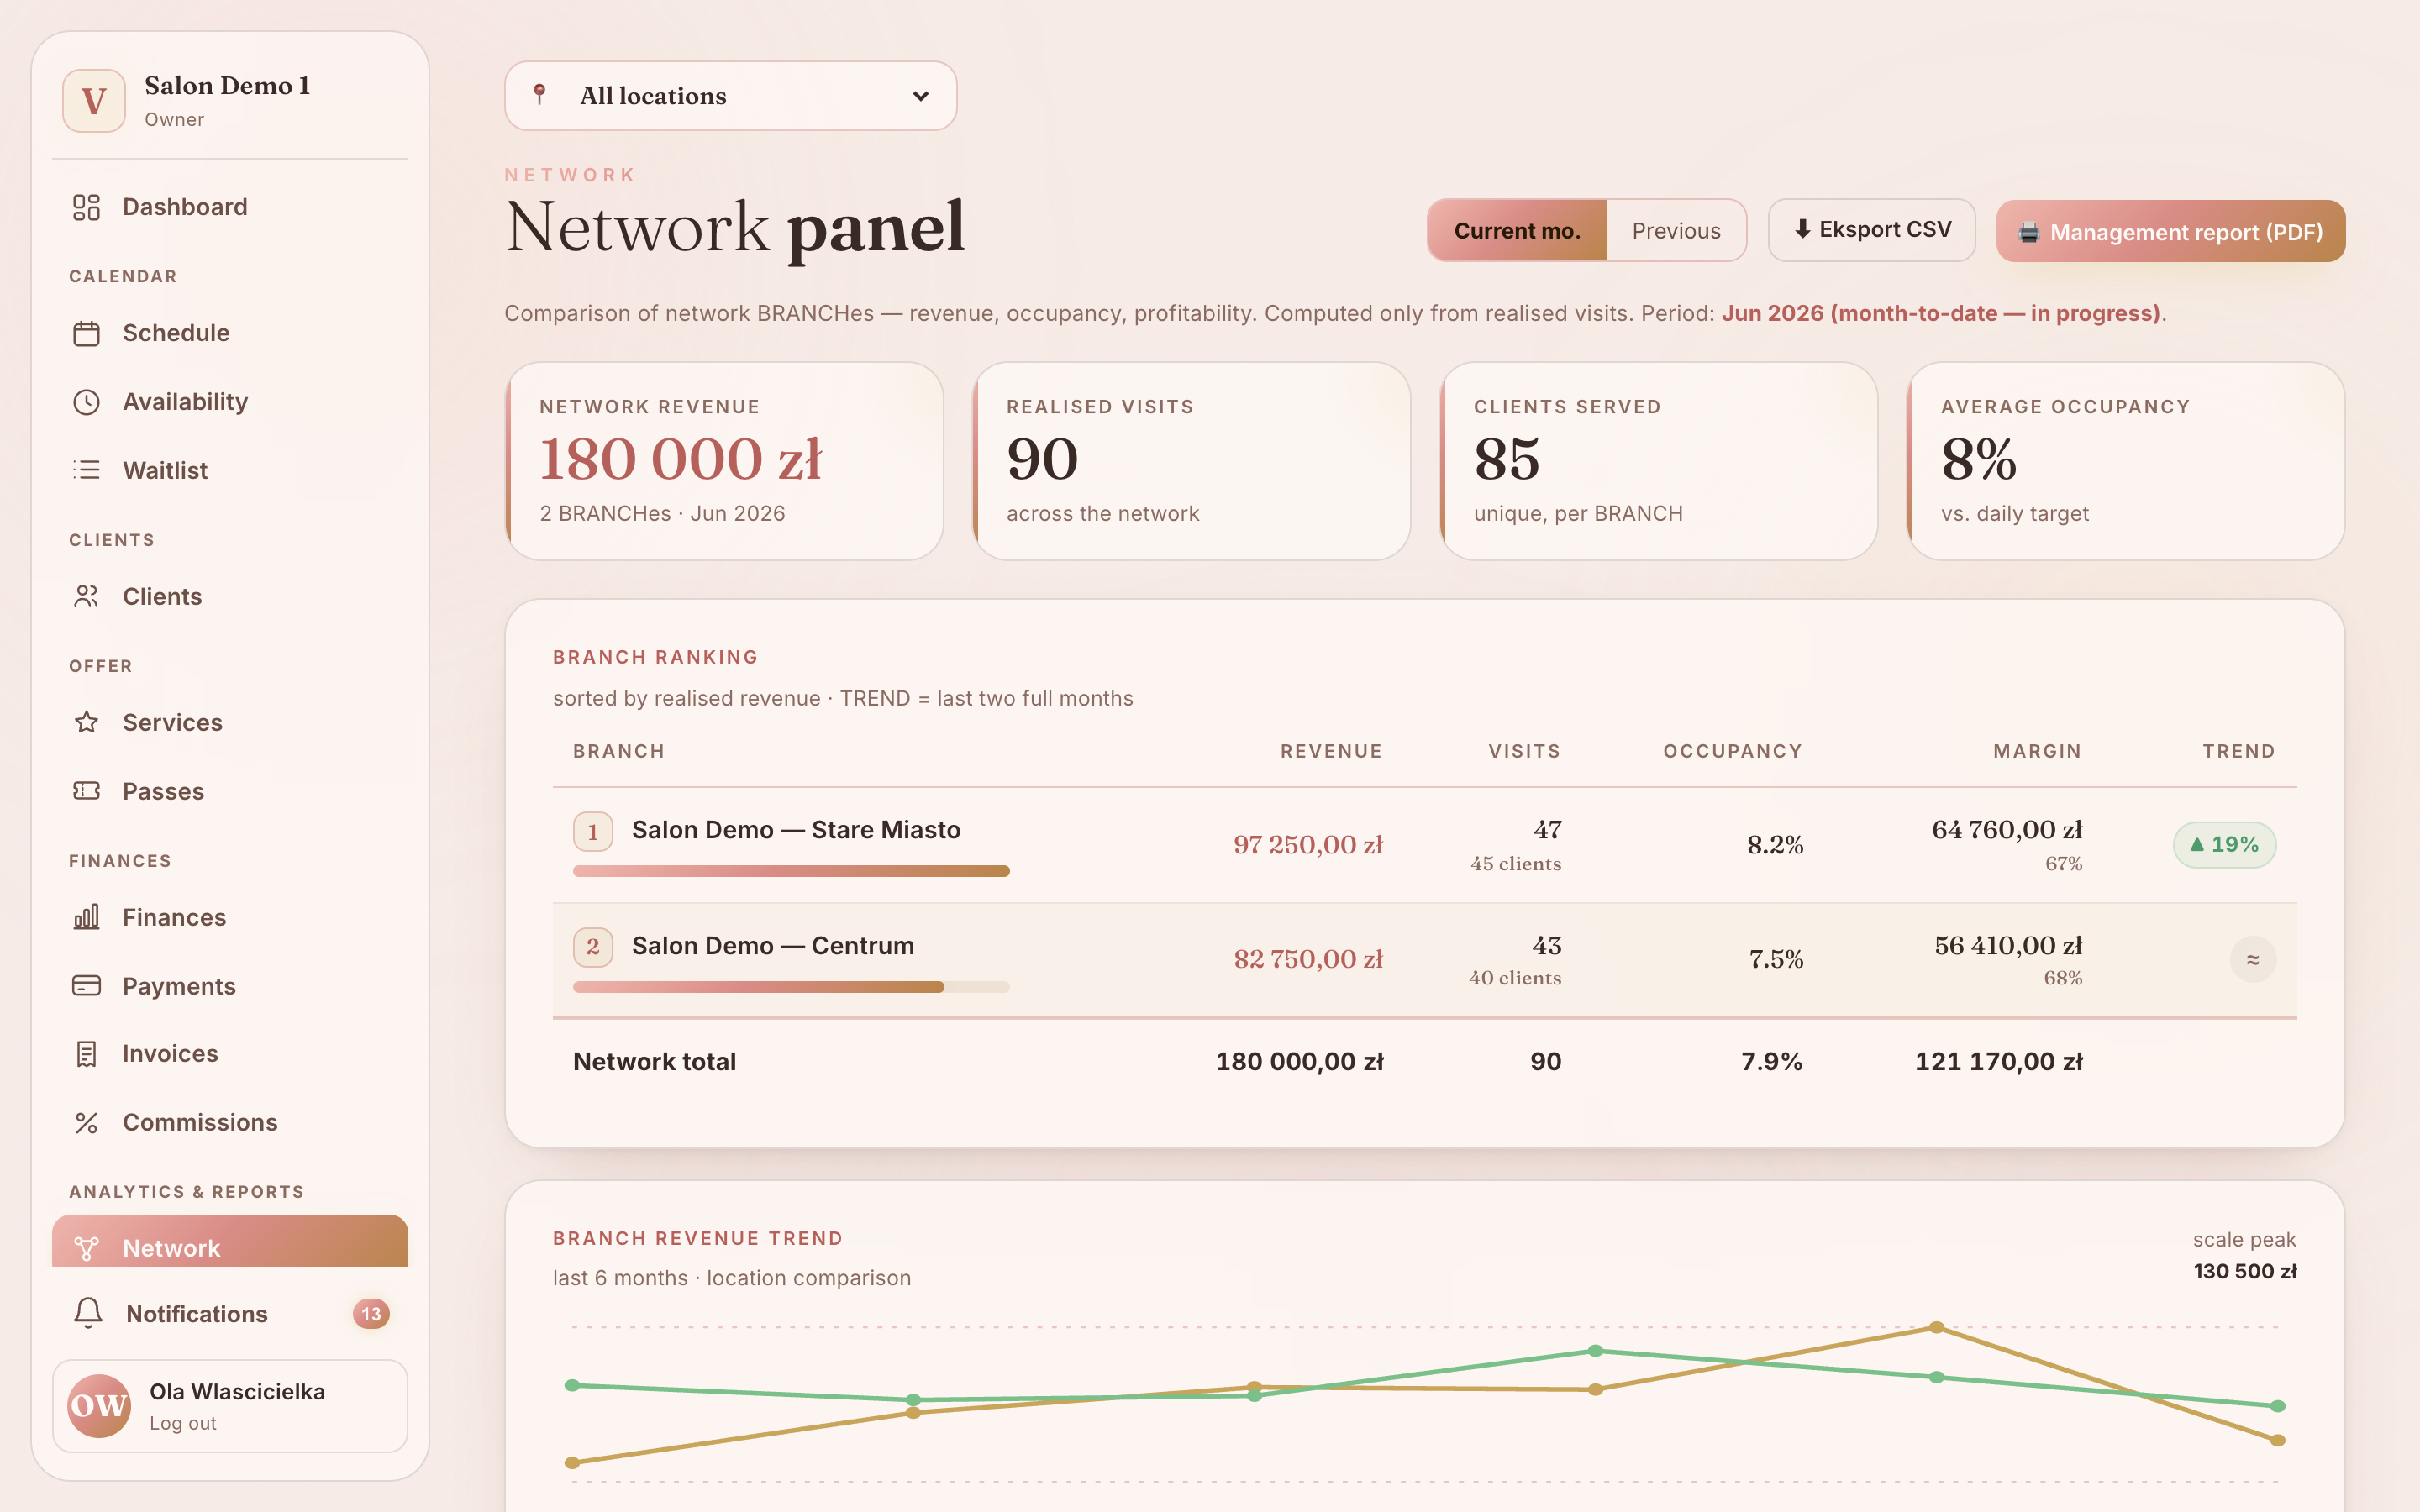
Task: Click the Invoices receipt icon
Action: pyautogui.click(x=87, y=1054)
